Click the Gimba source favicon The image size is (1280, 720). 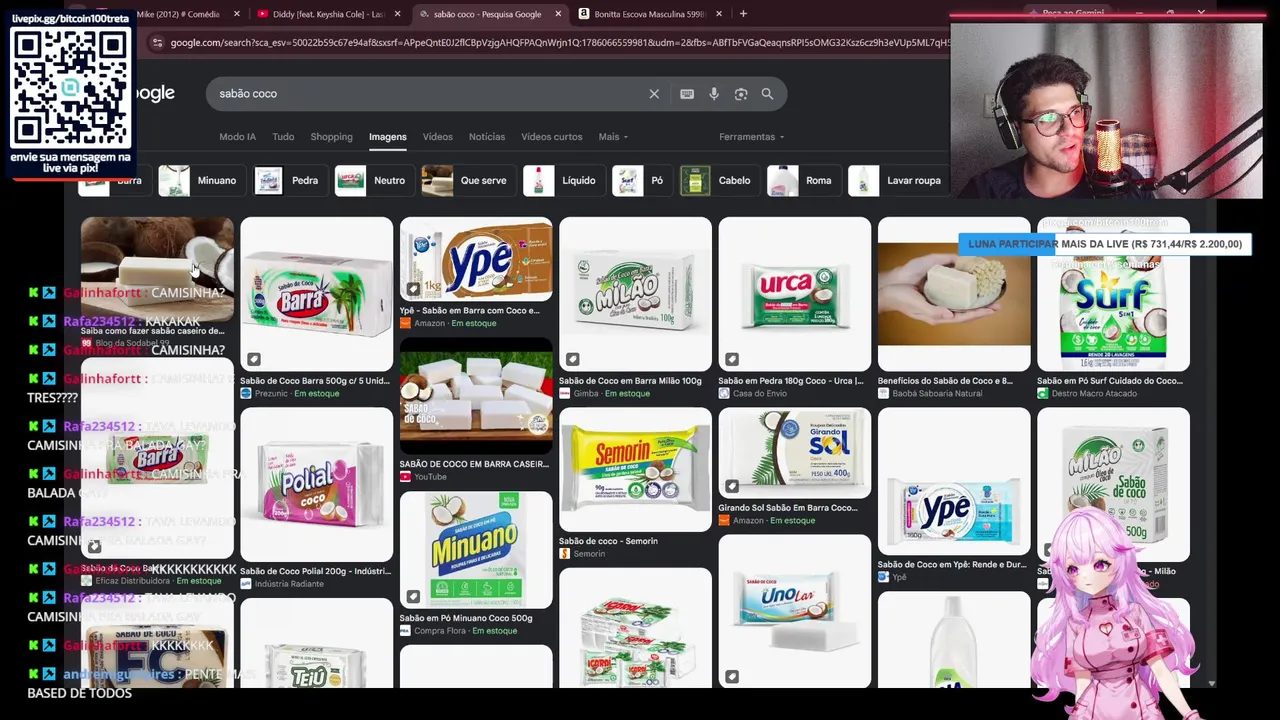(x=564, y=394)
